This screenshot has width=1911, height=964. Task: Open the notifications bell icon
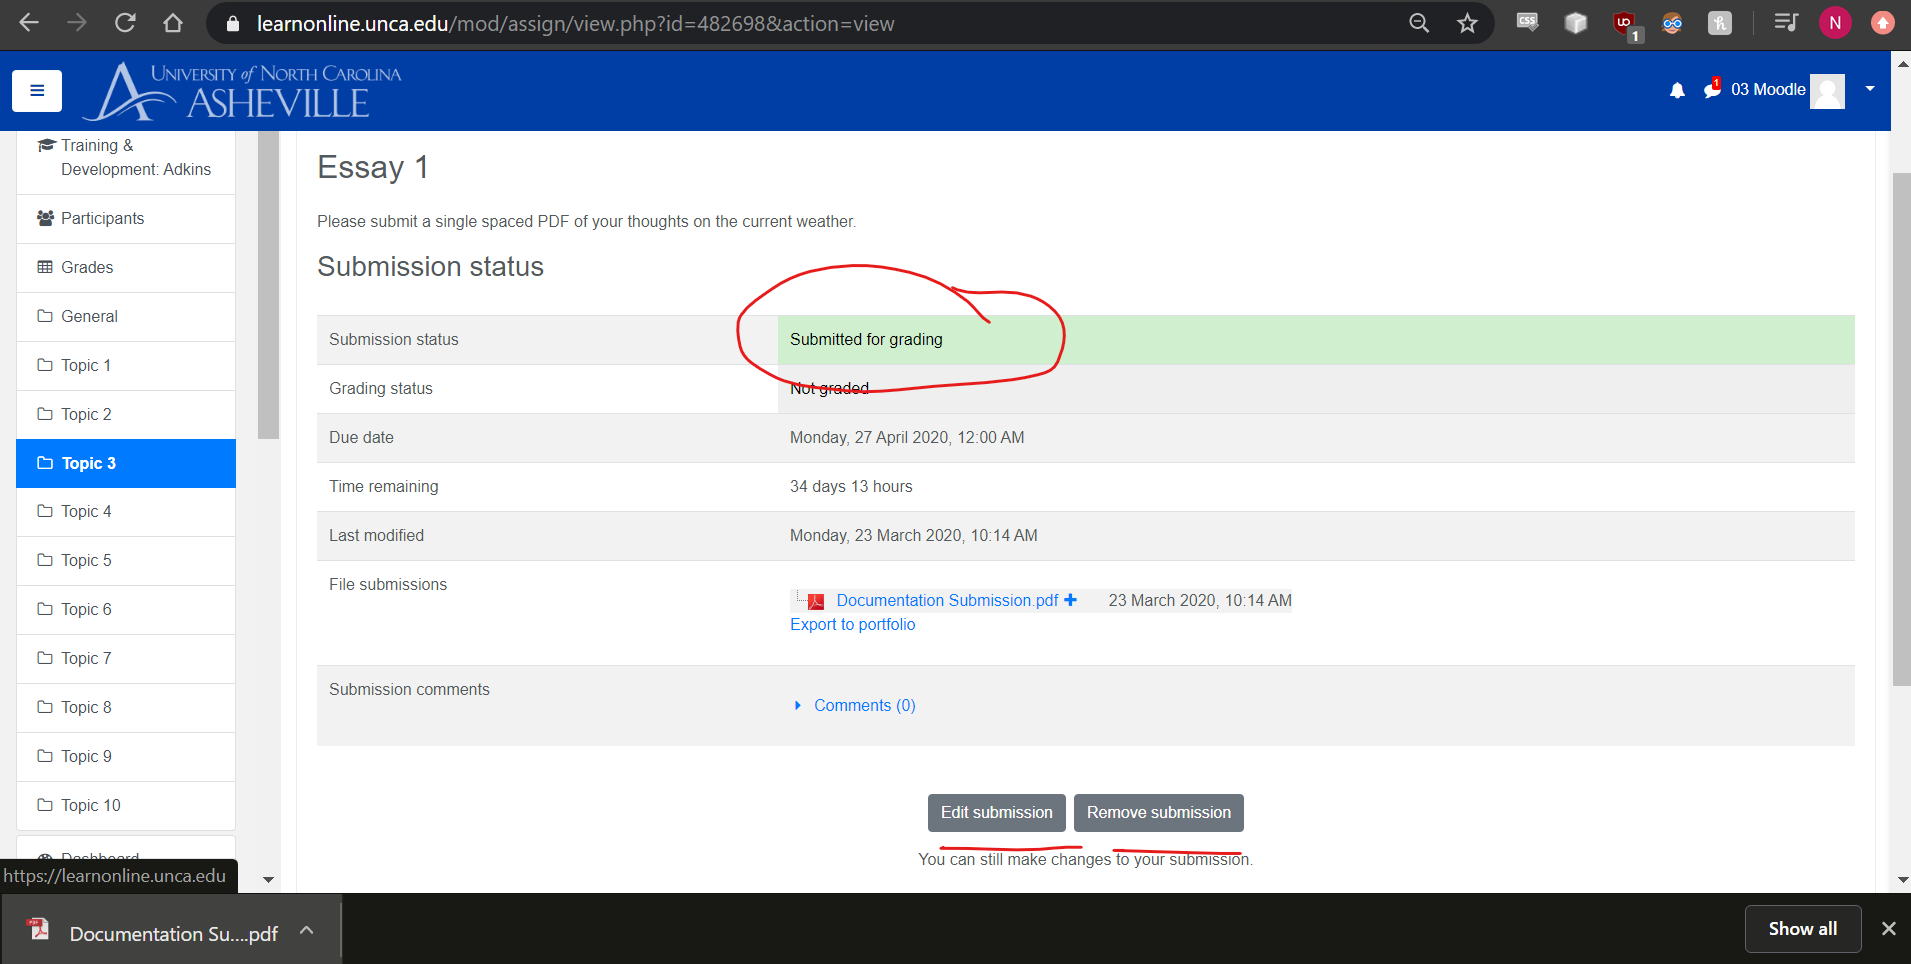coord(1677,90)
